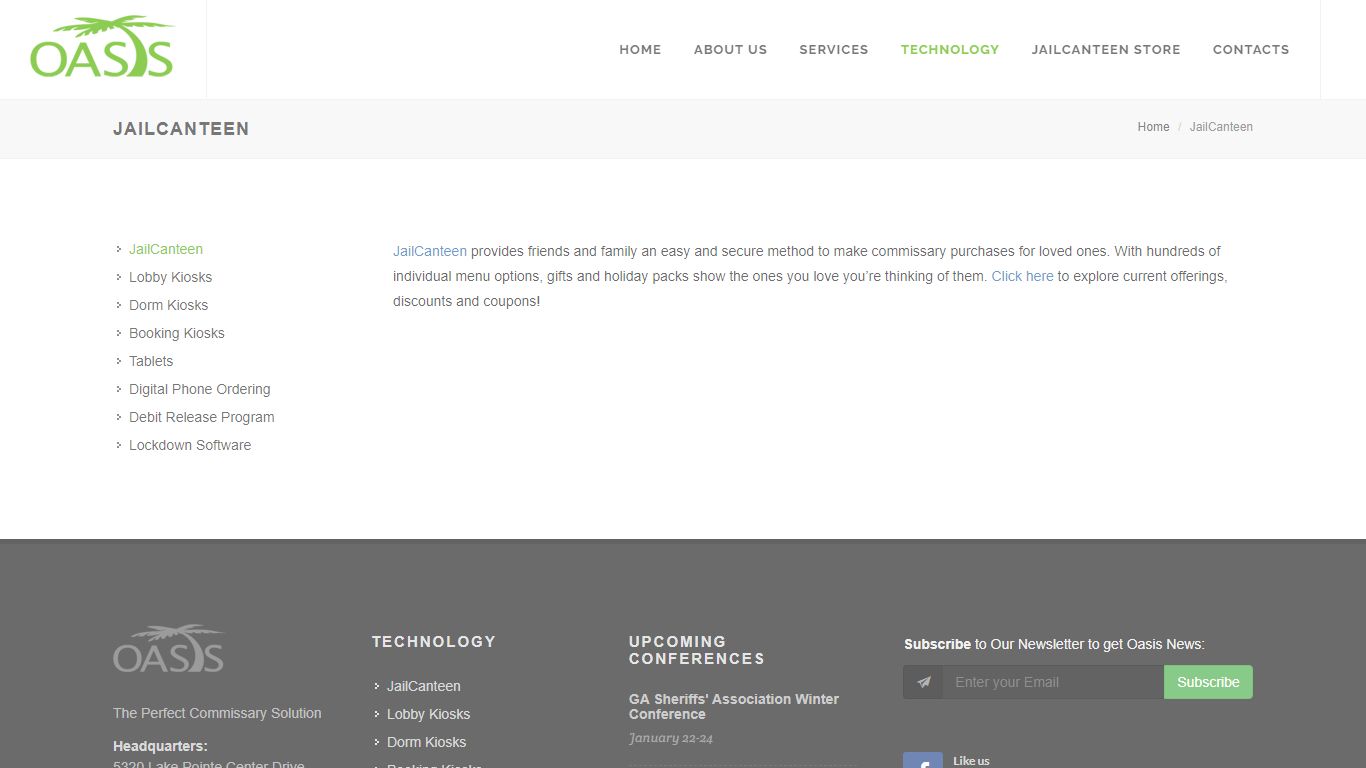1366x768 pixels.
Task: Open Tablets in the sidebar
Action: 151,361
